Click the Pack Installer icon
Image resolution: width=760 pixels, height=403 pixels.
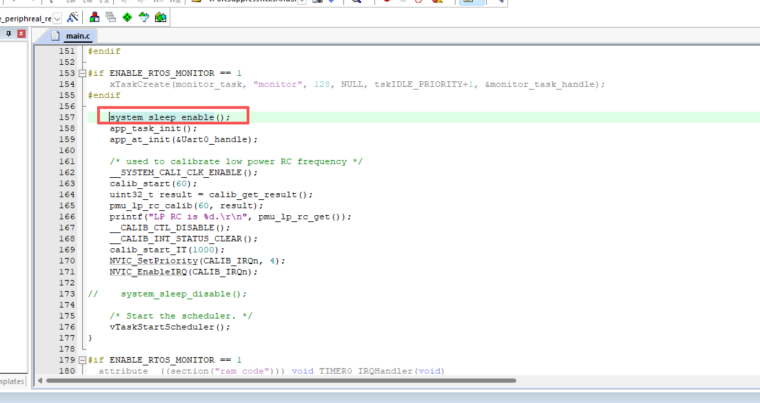click(160, 18)
